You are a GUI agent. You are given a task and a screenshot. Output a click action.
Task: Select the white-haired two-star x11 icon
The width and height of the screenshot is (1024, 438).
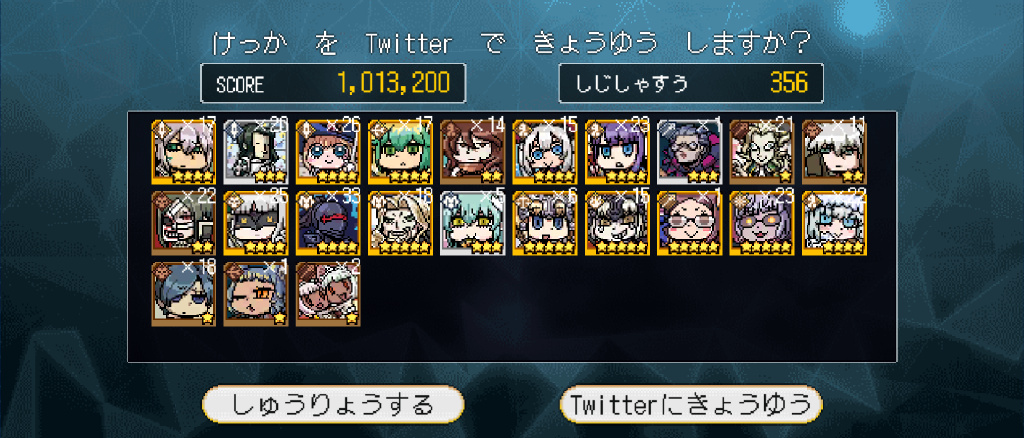(x=834, y=151)
